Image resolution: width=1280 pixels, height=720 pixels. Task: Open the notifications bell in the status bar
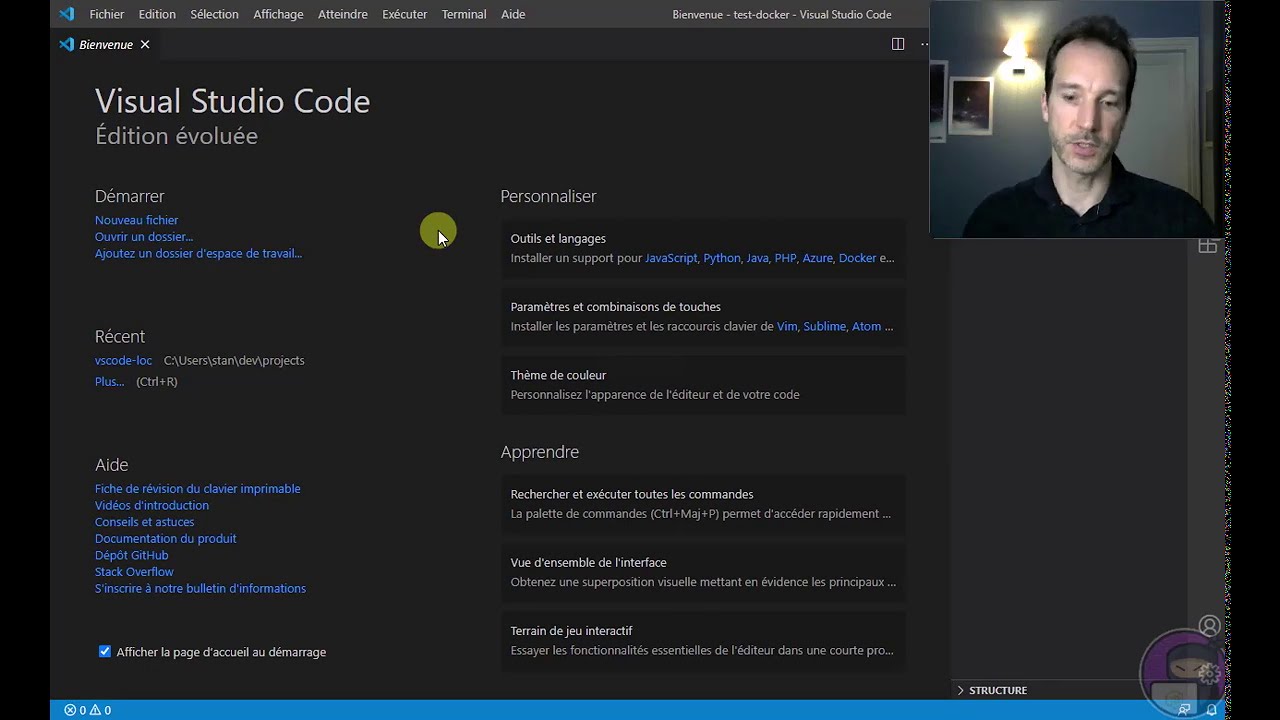tap(1211, 710)
